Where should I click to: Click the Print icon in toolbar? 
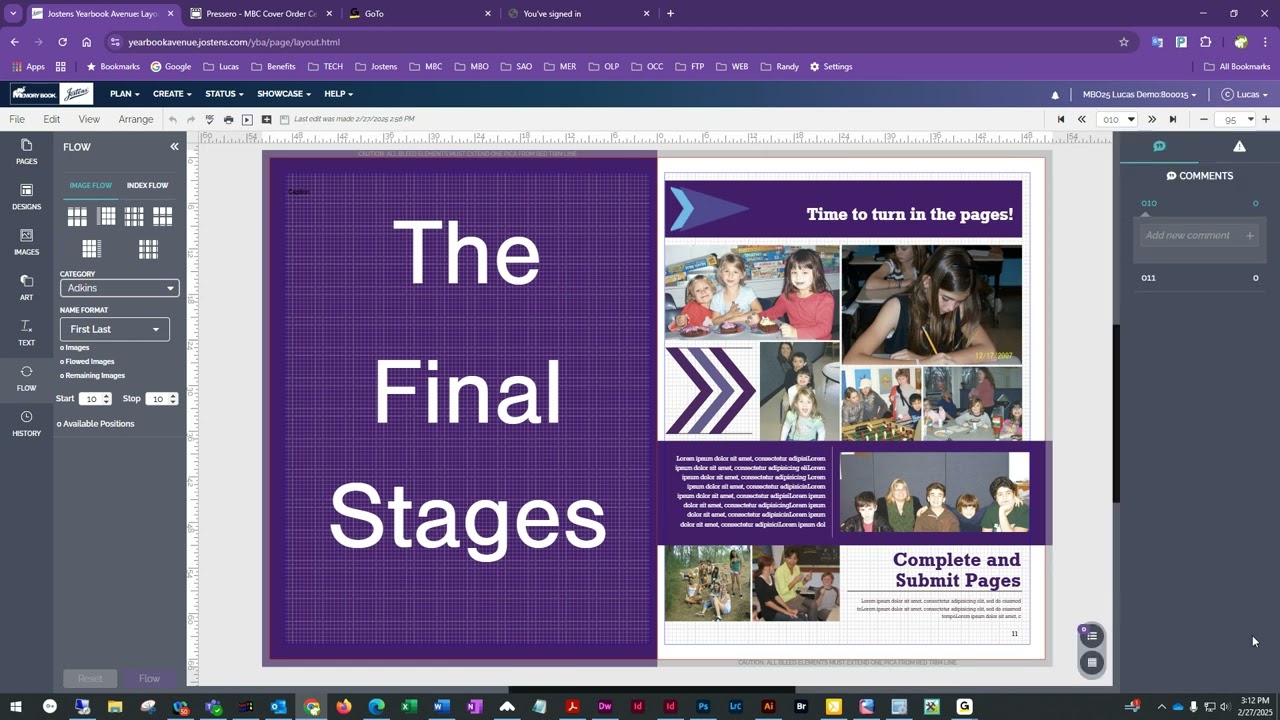coord(229,119)
